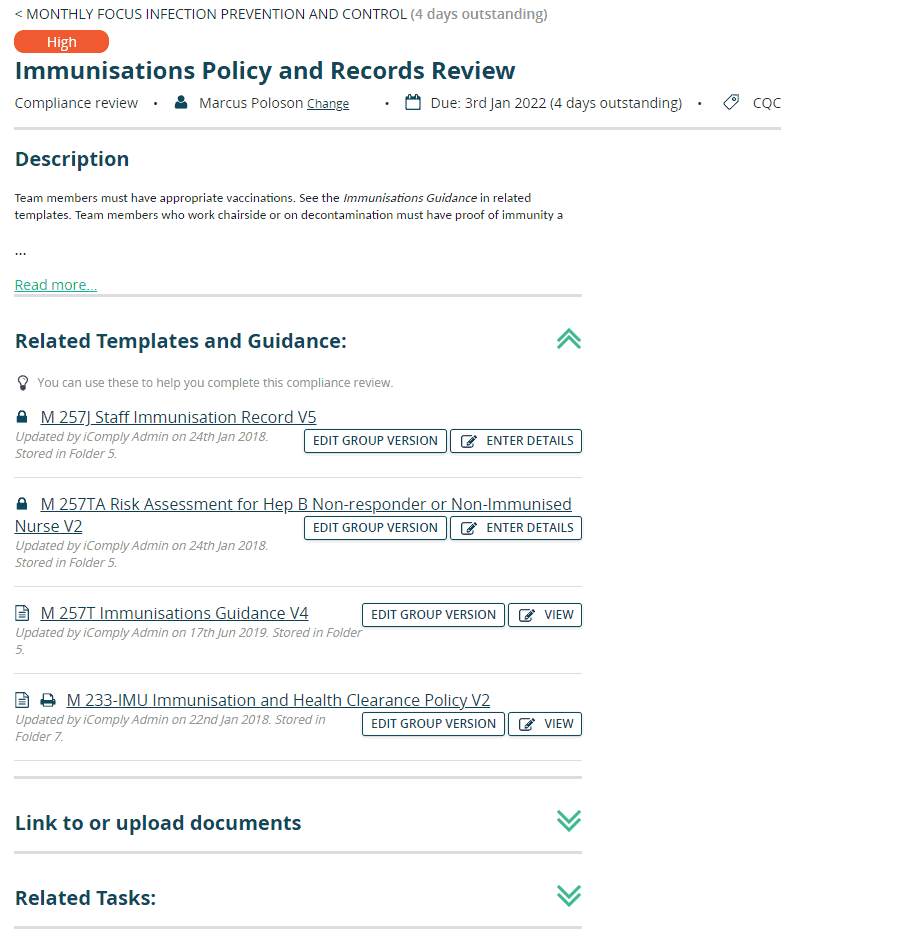917x933 pixels.
Task: Click the person icon beside Marcus Poloson
Action: [181, 102]
